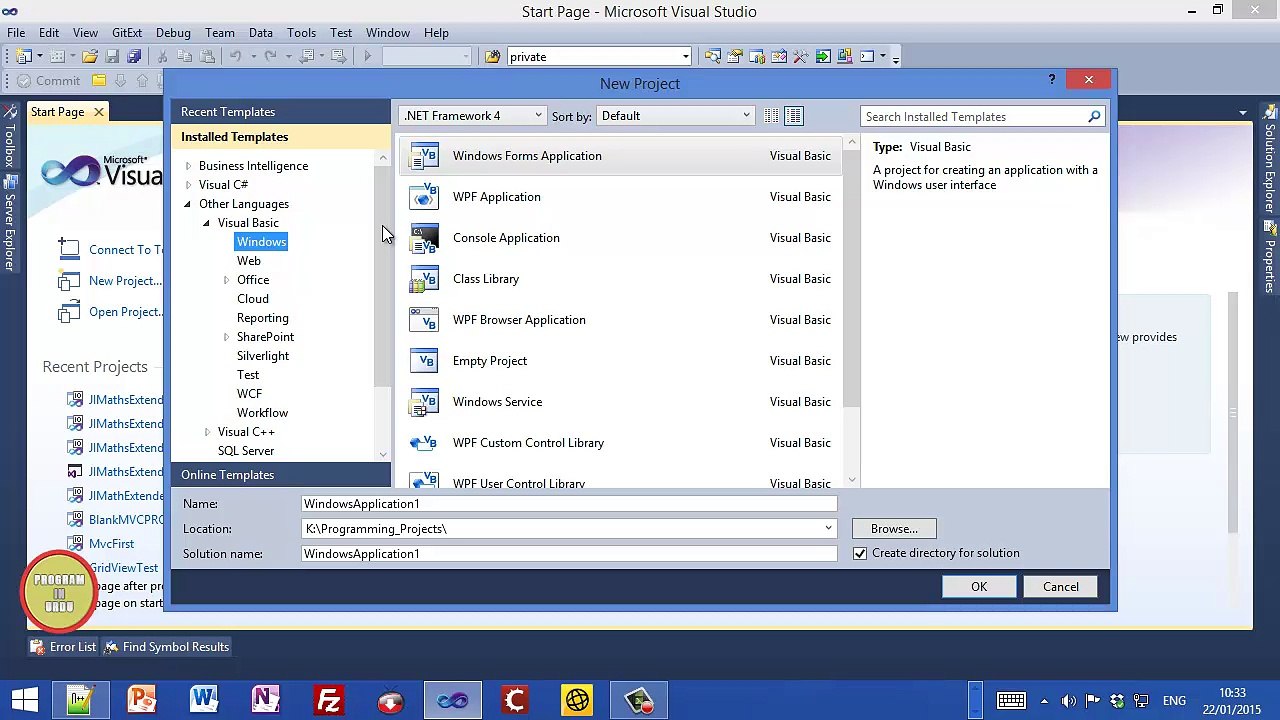Collapse the Visual Basic tree node
1280x720 pixels.
tap(206, 223)
